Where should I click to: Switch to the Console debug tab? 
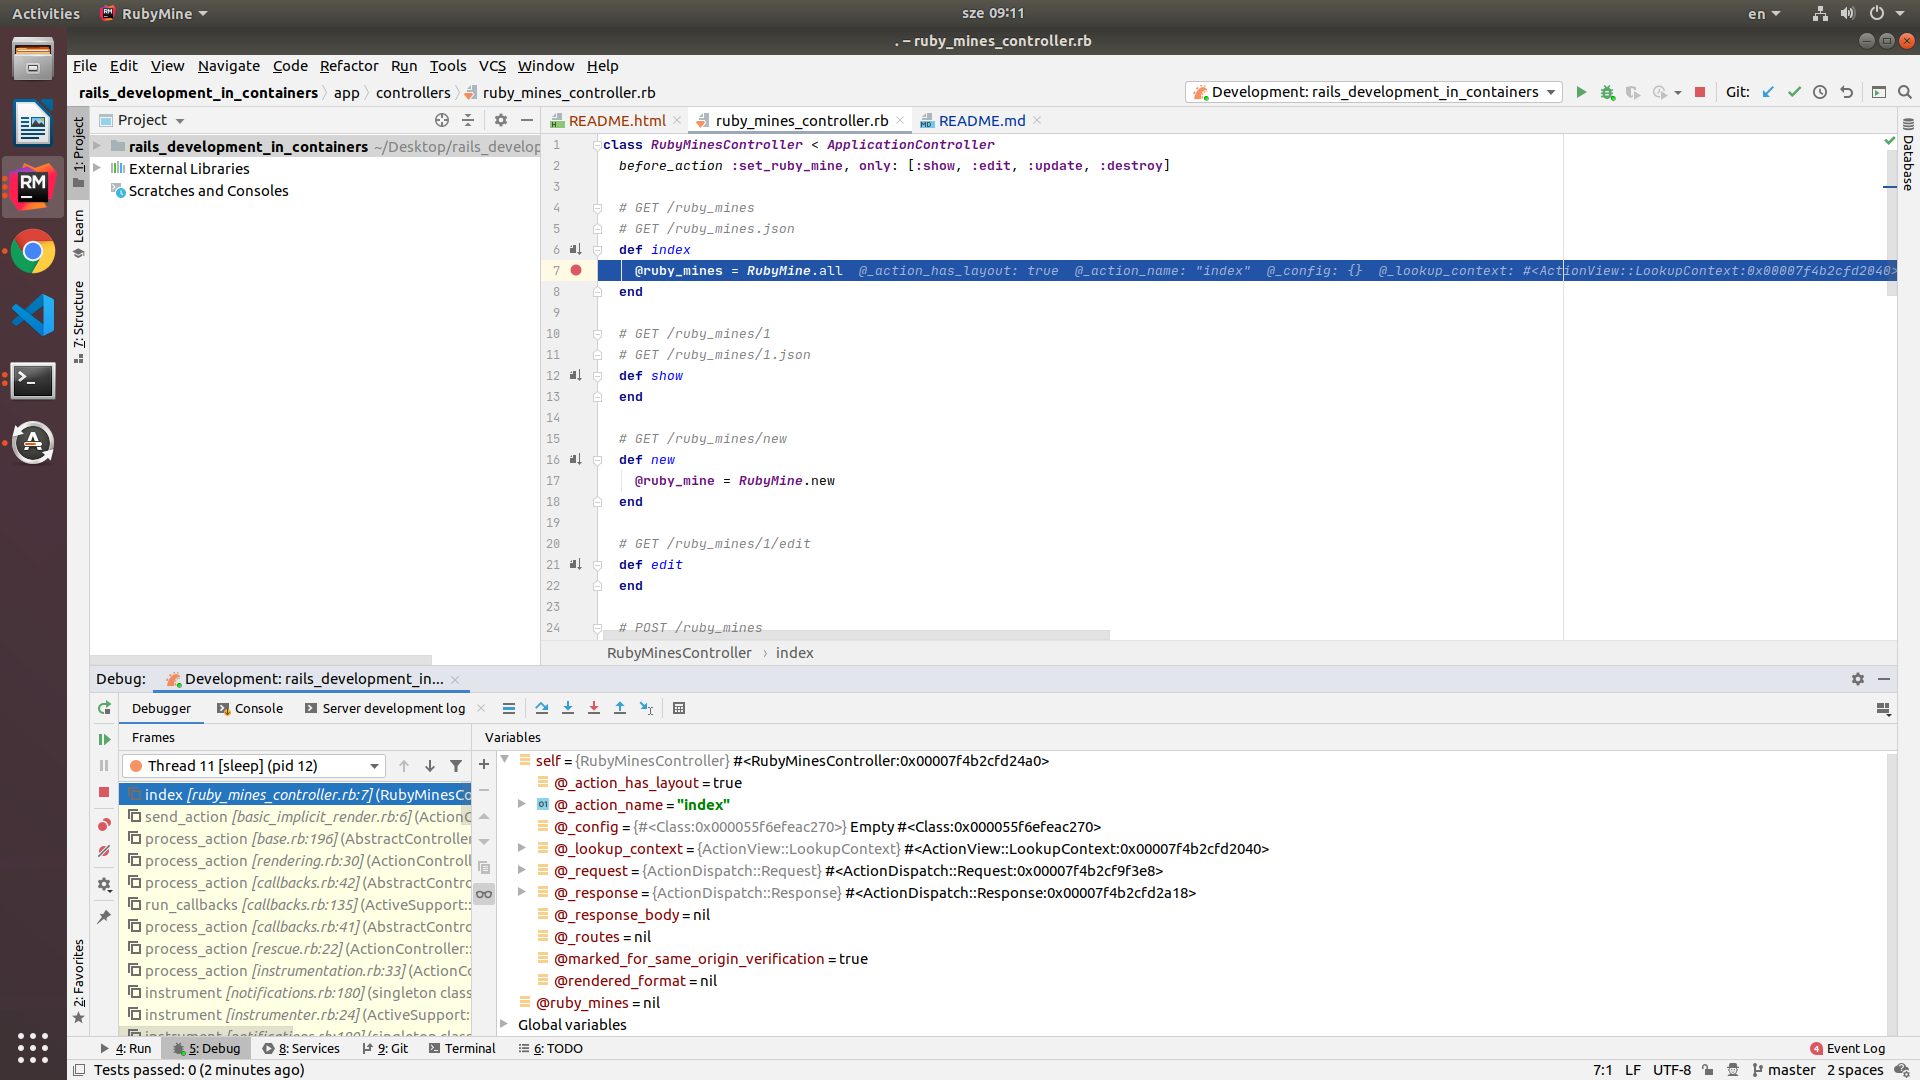point(249,708)
